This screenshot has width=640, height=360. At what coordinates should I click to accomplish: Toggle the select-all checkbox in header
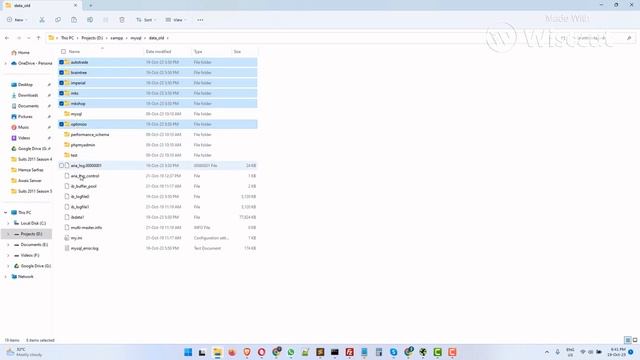click(x=63, y=51)
